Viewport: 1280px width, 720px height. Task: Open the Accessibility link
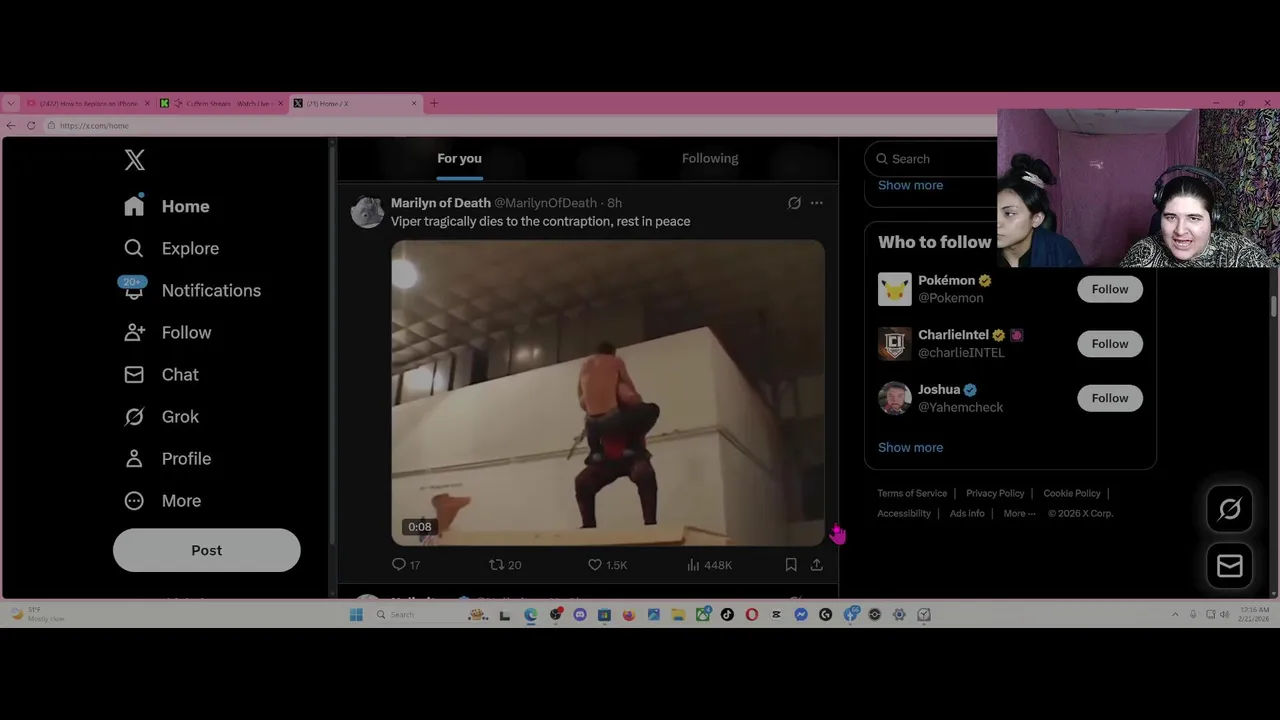pos(904,513)
